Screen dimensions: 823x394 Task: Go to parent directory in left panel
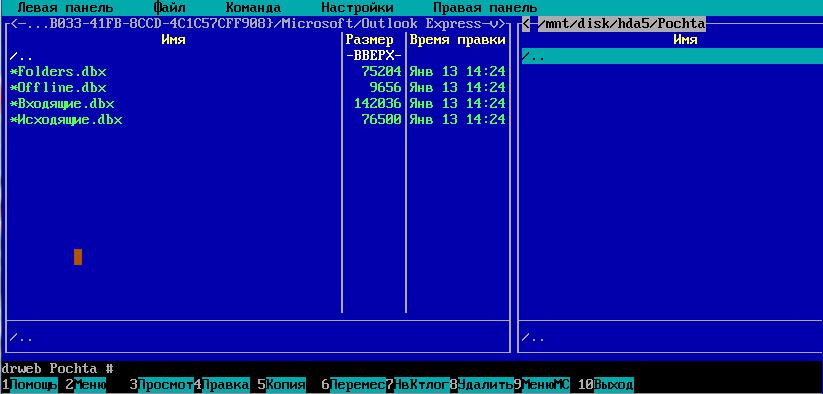click(174, 56)
